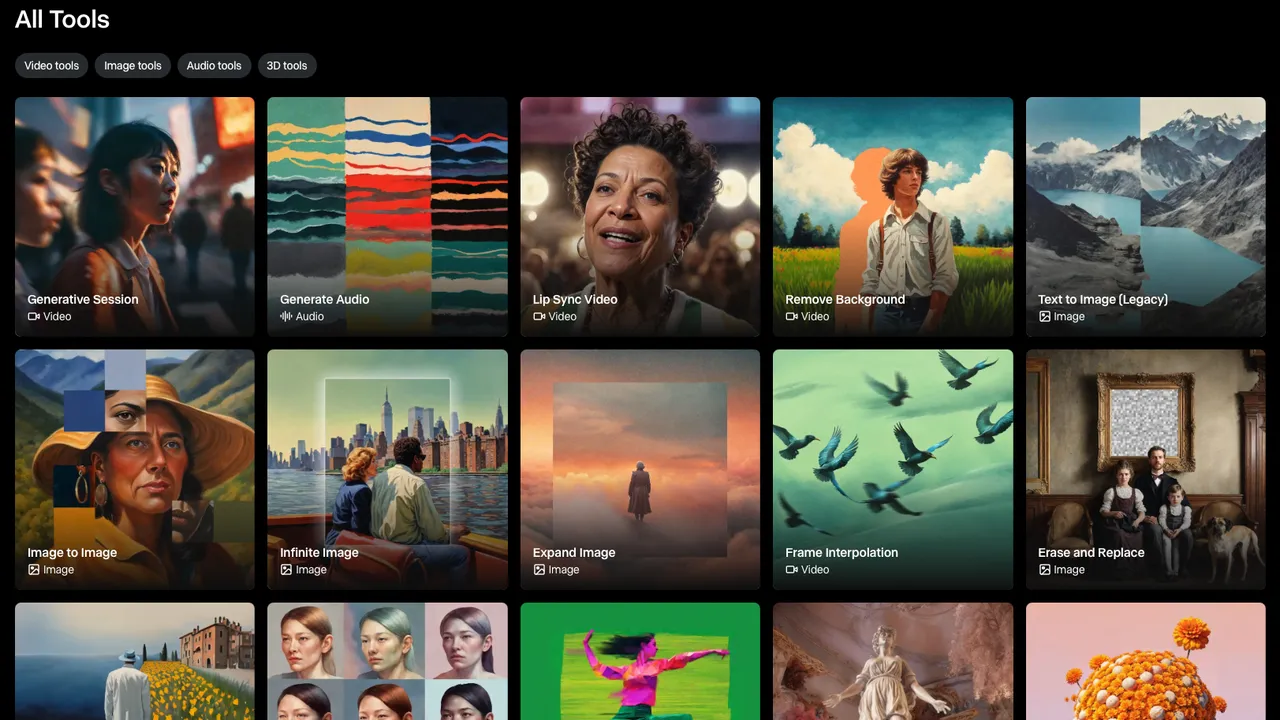Click the video camera icon under Remove Background
Viewport: 1280px width, 720px height.
click(x=792, y=316)
